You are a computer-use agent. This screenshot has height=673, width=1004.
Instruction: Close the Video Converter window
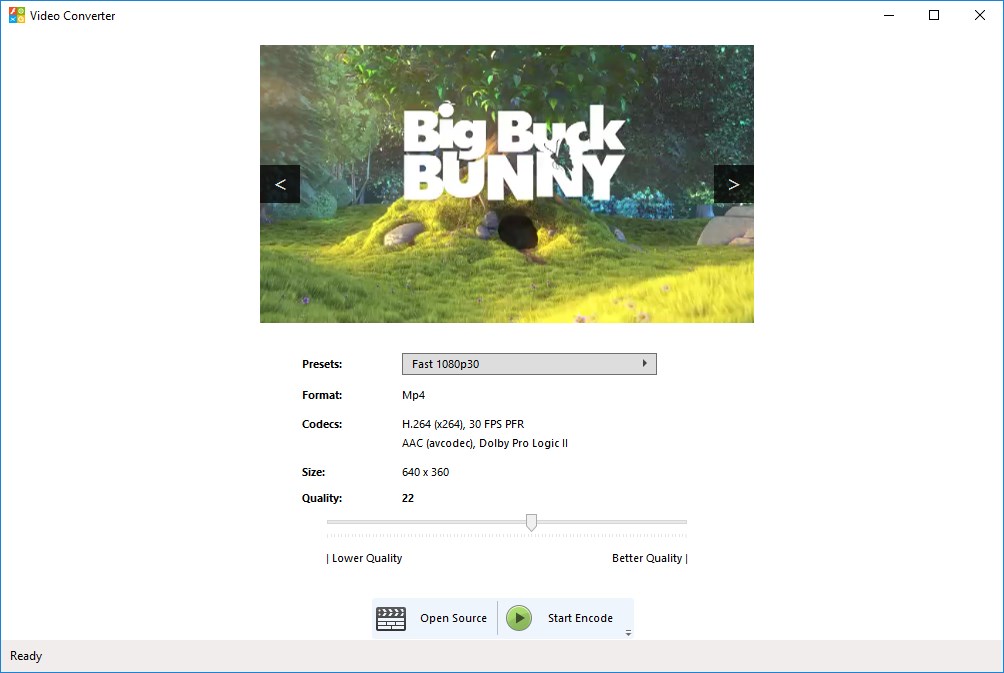pos(980,15)
